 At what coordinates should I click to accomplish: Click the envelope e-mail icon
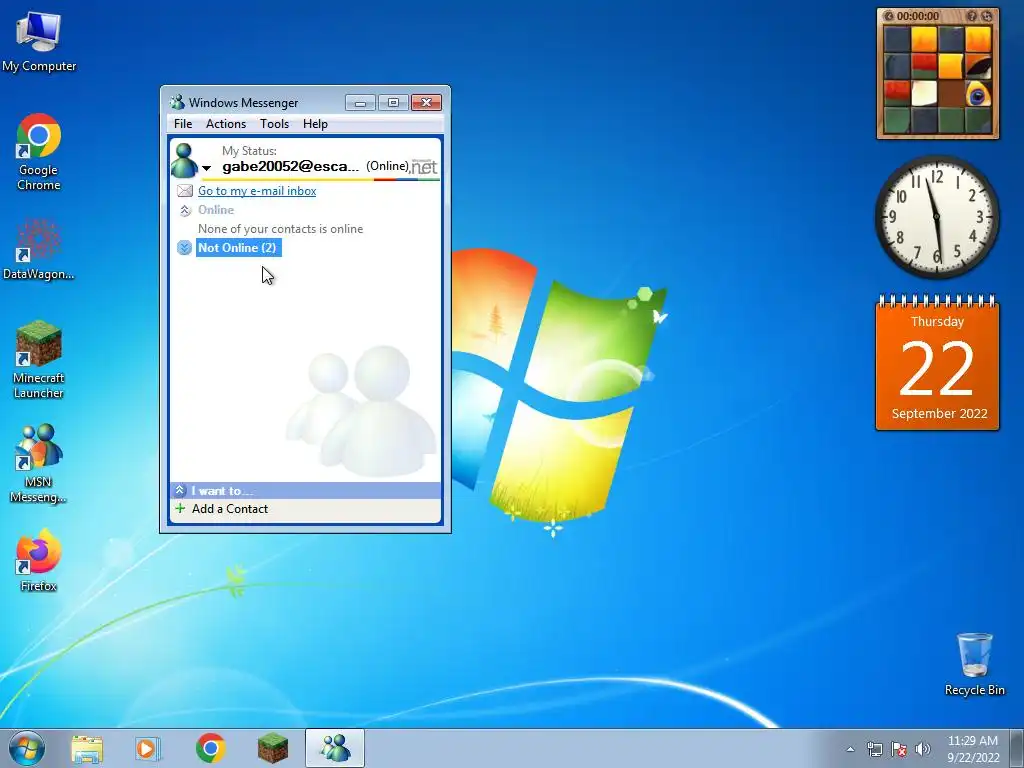point(185,191)
